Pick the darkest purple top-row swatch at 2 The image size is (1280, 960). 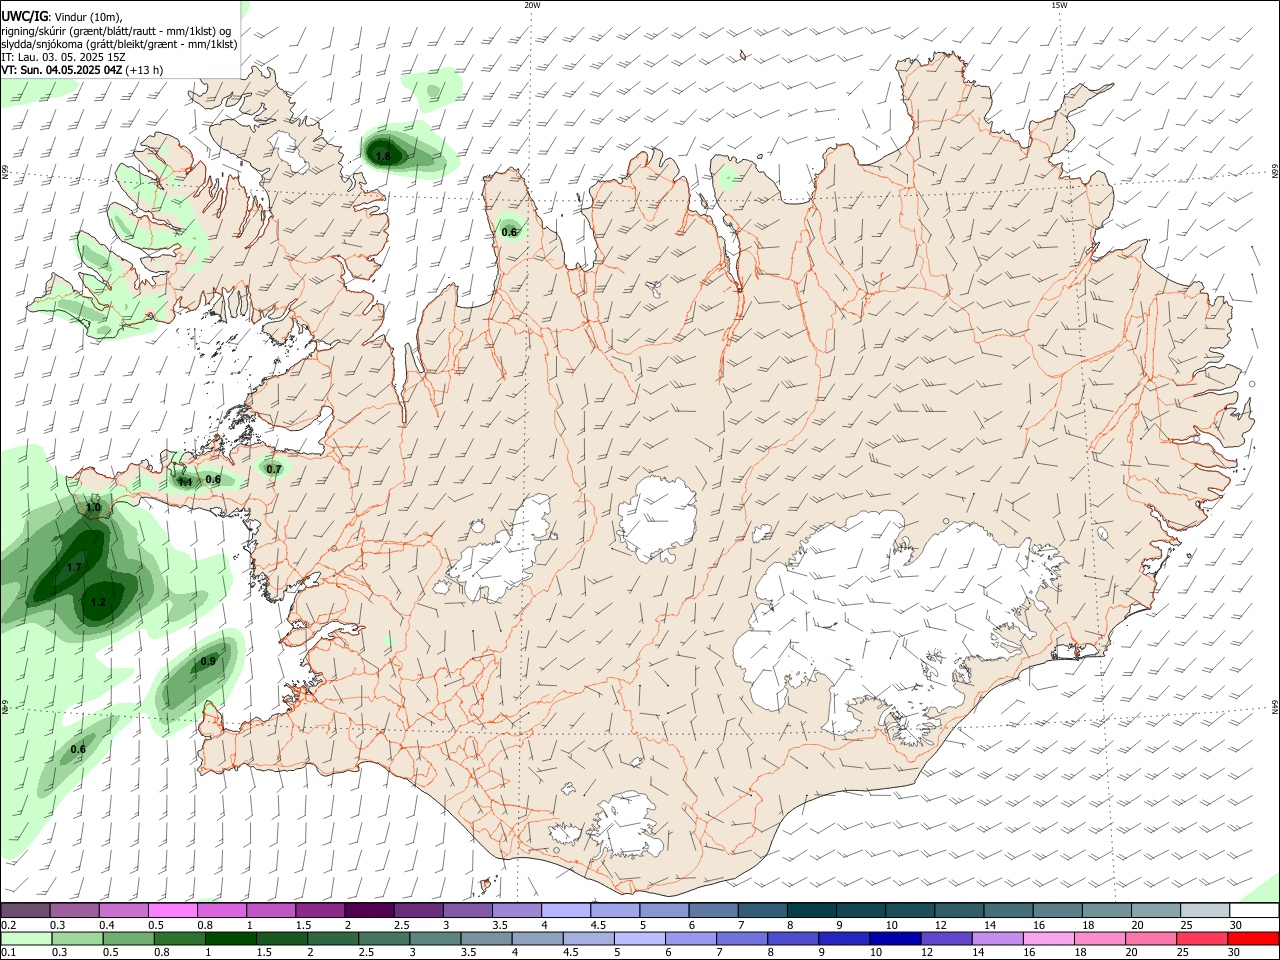[x=369, y=910]
